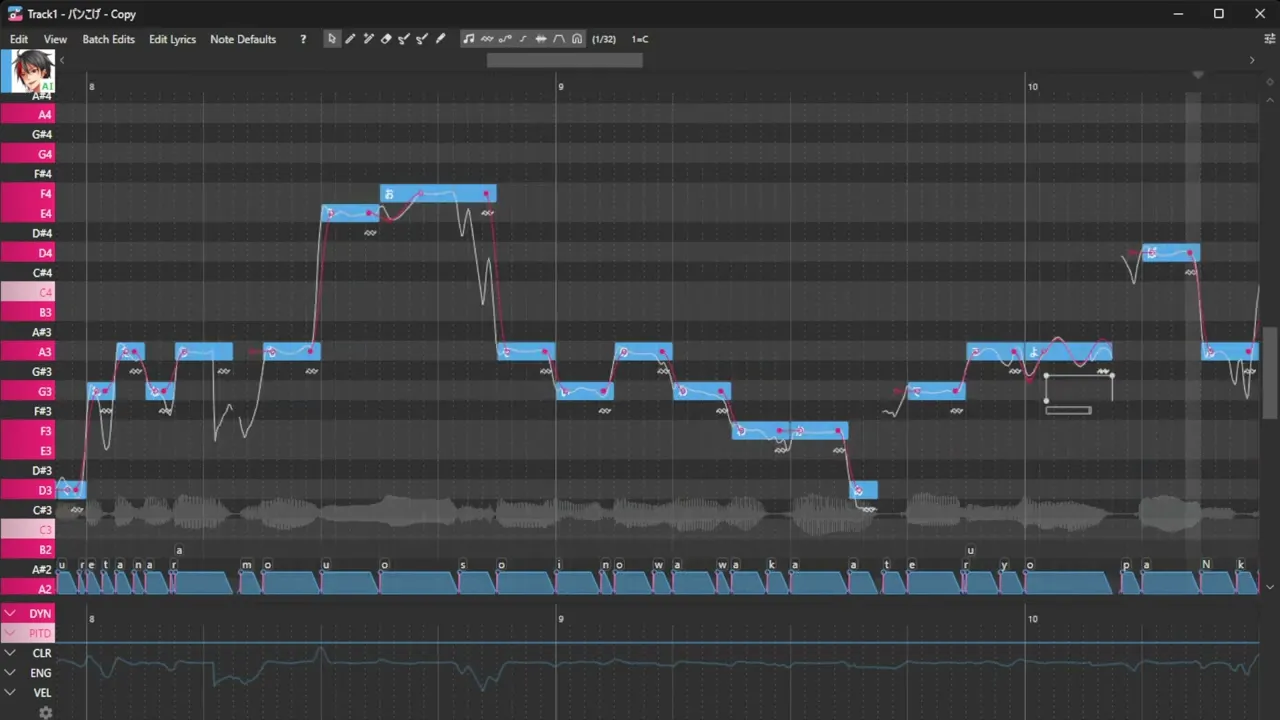1280x720 pixels.
Task: Click the B3 piano key
Action: (28, 312)
